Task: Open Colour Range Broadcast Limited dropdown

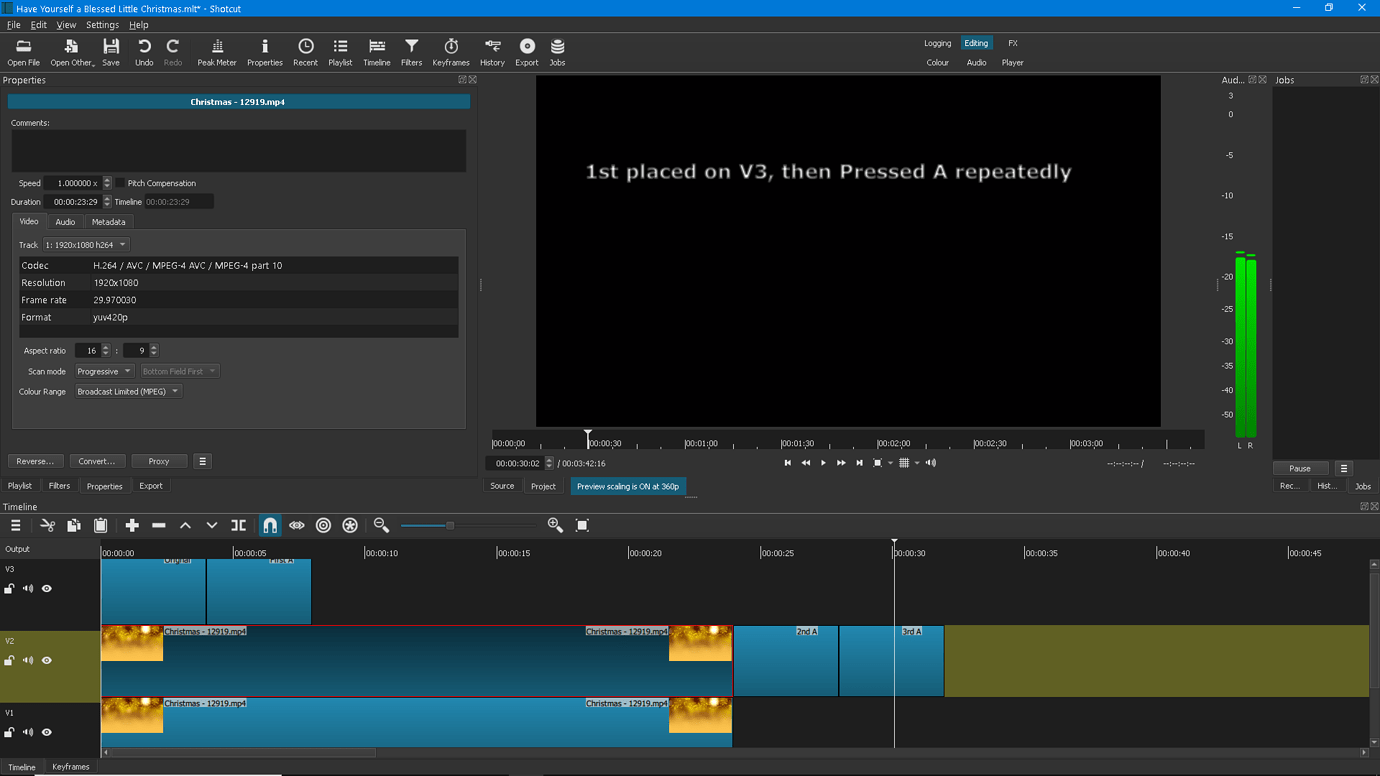Action: tap(128, 392)
